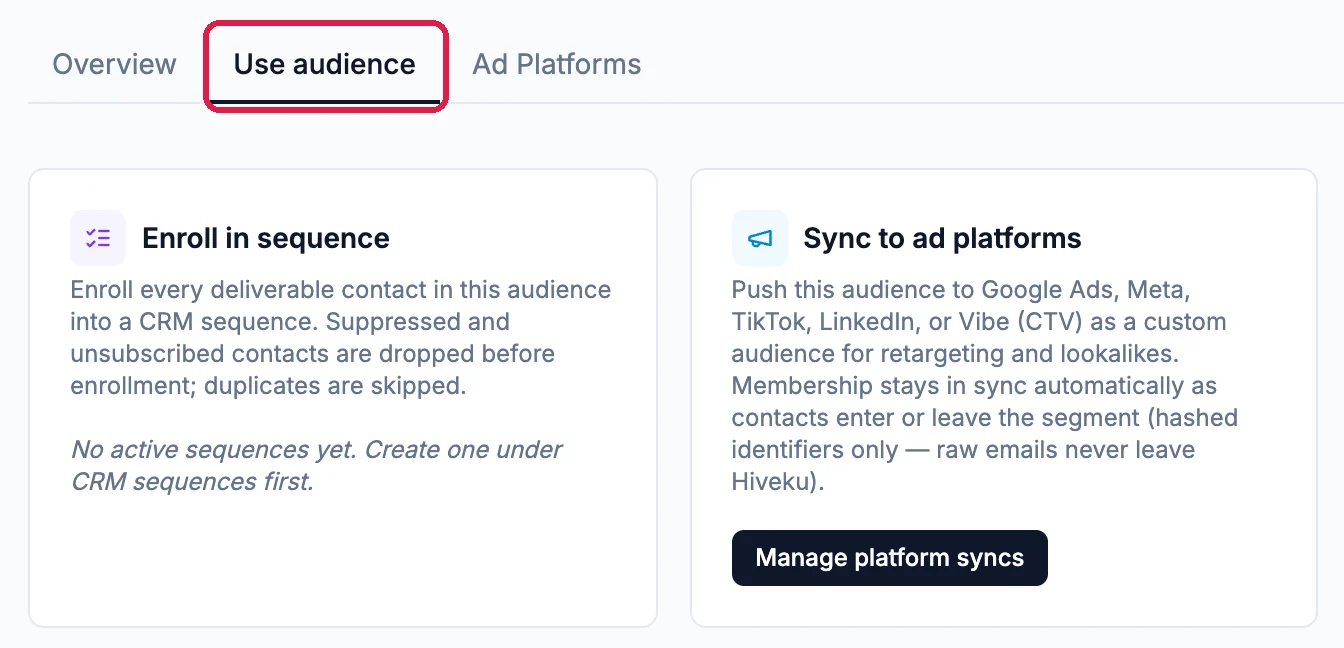Click the Sync to ad platforms heading
1344x648 pixels.
tap(942, 238)
